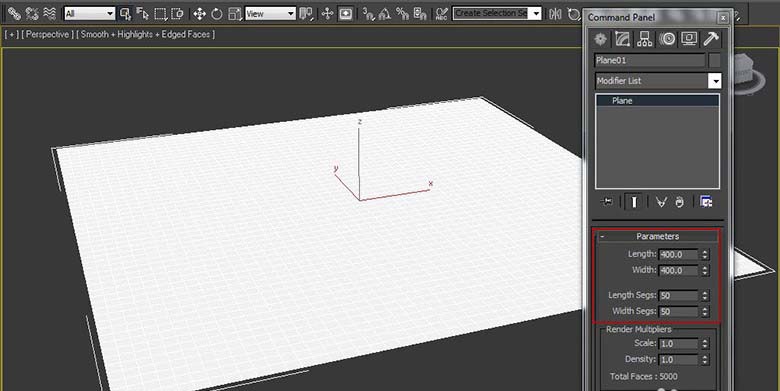Open the View reference coordinate dropdown
The height and width of the screenshot is (391, 780).
[271, 14]
